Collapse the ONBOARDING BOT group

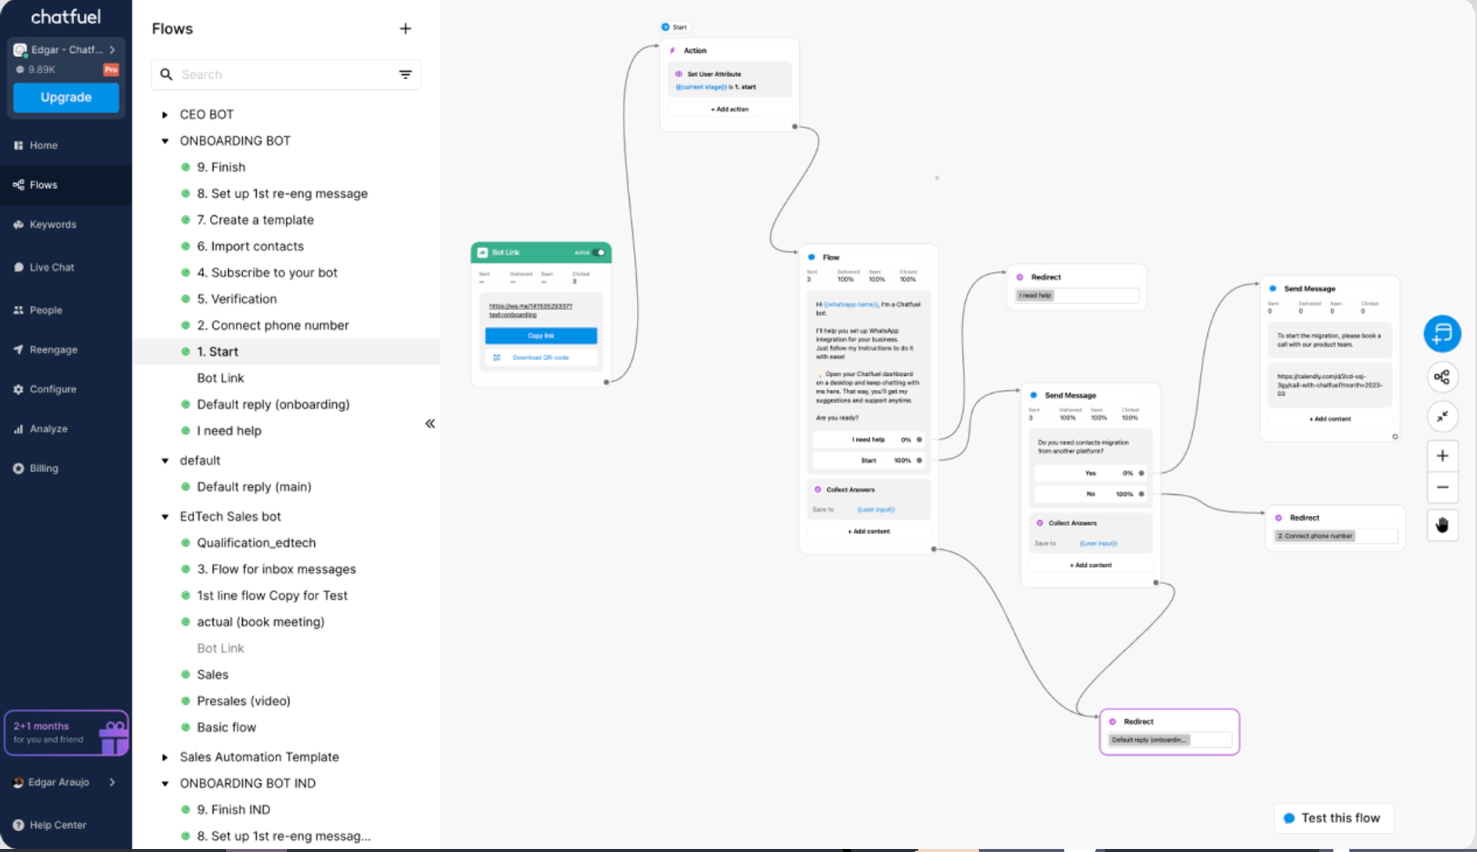[165, 141]
